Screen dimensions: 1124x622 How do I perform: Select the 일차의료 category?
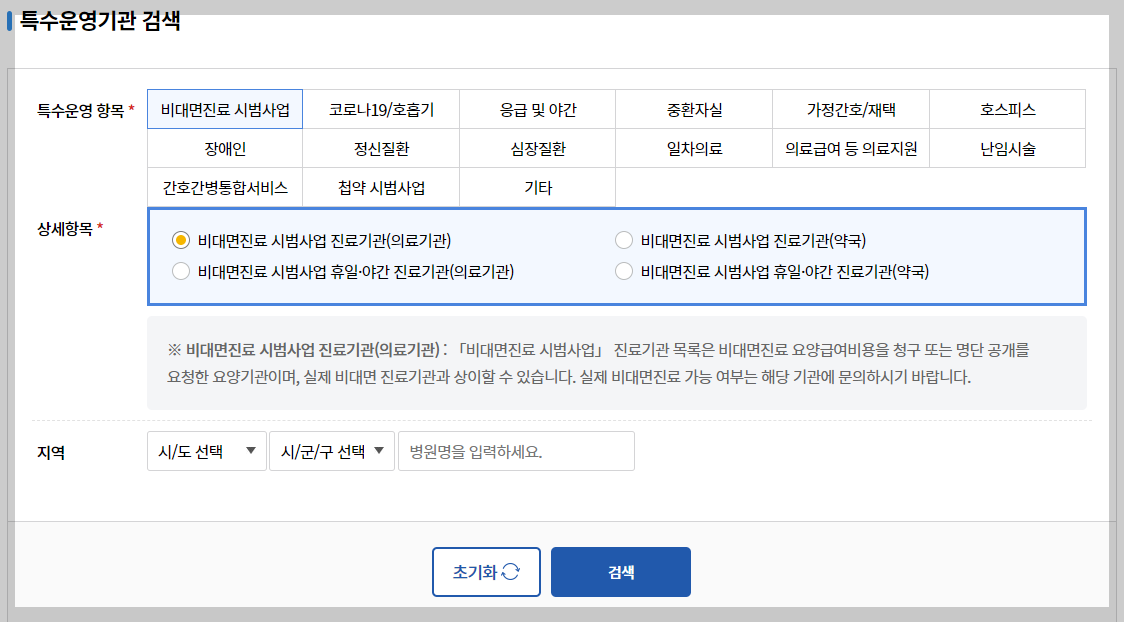click(693, 148)
